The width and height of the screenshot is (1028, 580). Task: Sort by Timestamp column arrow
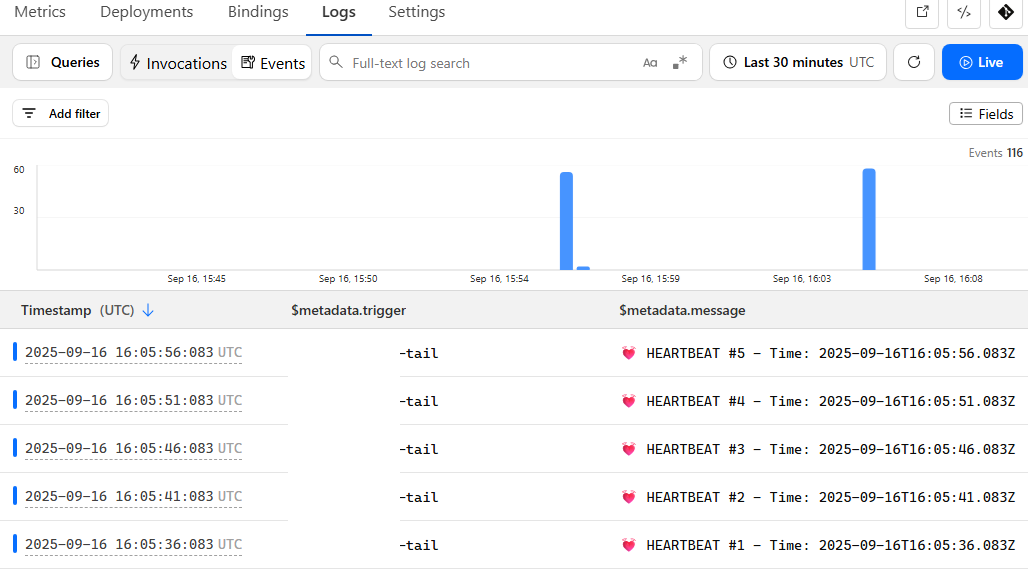(x=148, y=310)
